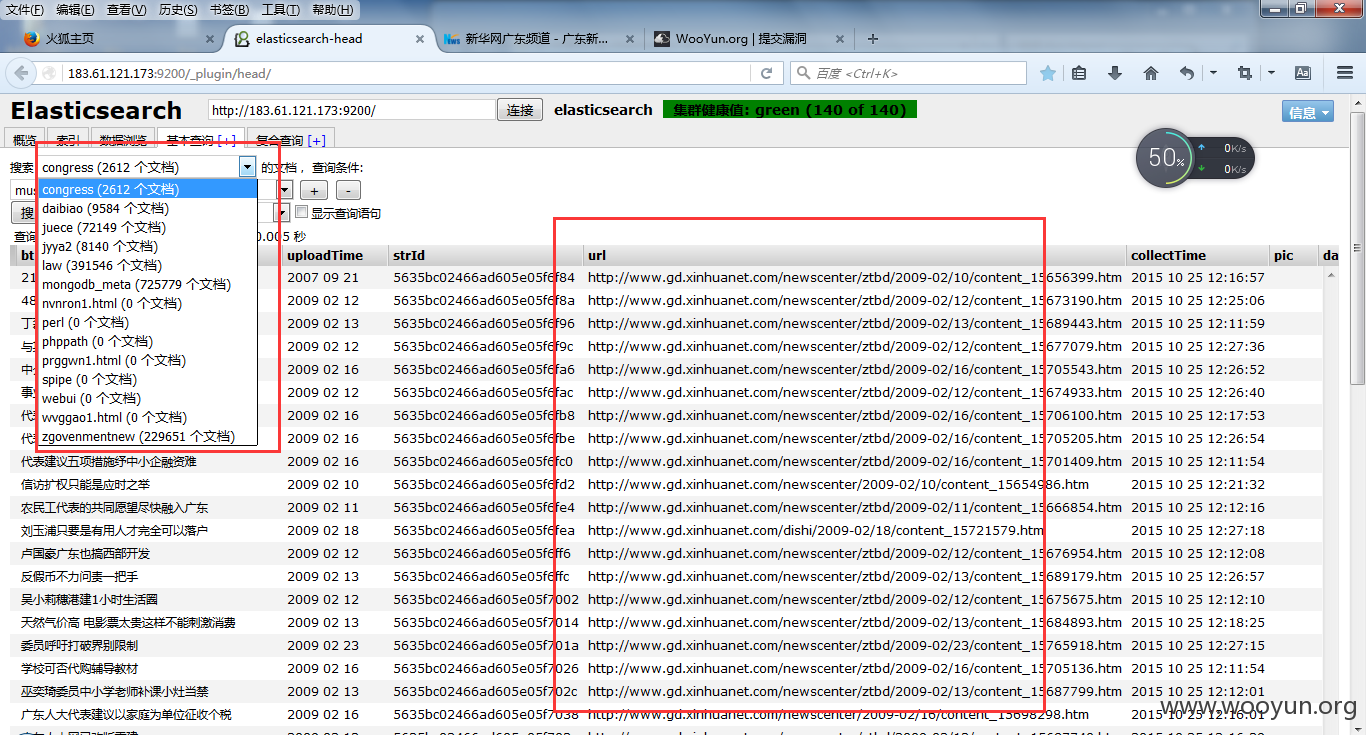The width and height of the screenshot is (1366, 735).
Task: Open the field selector dropdown beside plus button
Action: coord(284,190)
